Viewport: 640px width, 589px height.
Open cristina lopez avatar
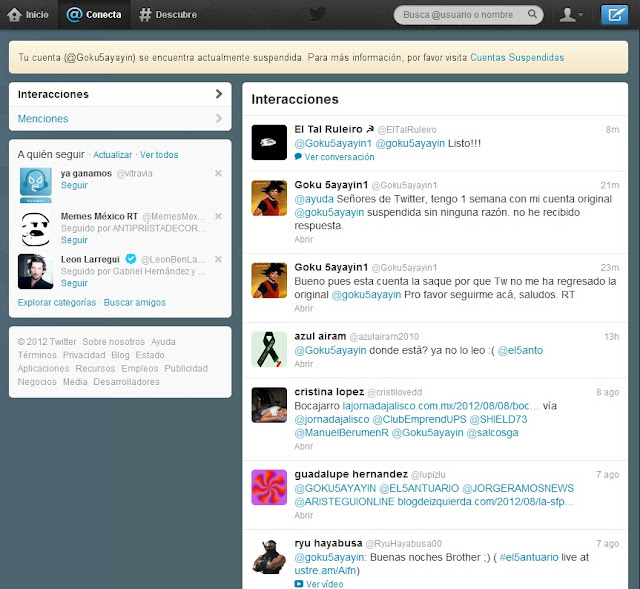click(269, 405)
